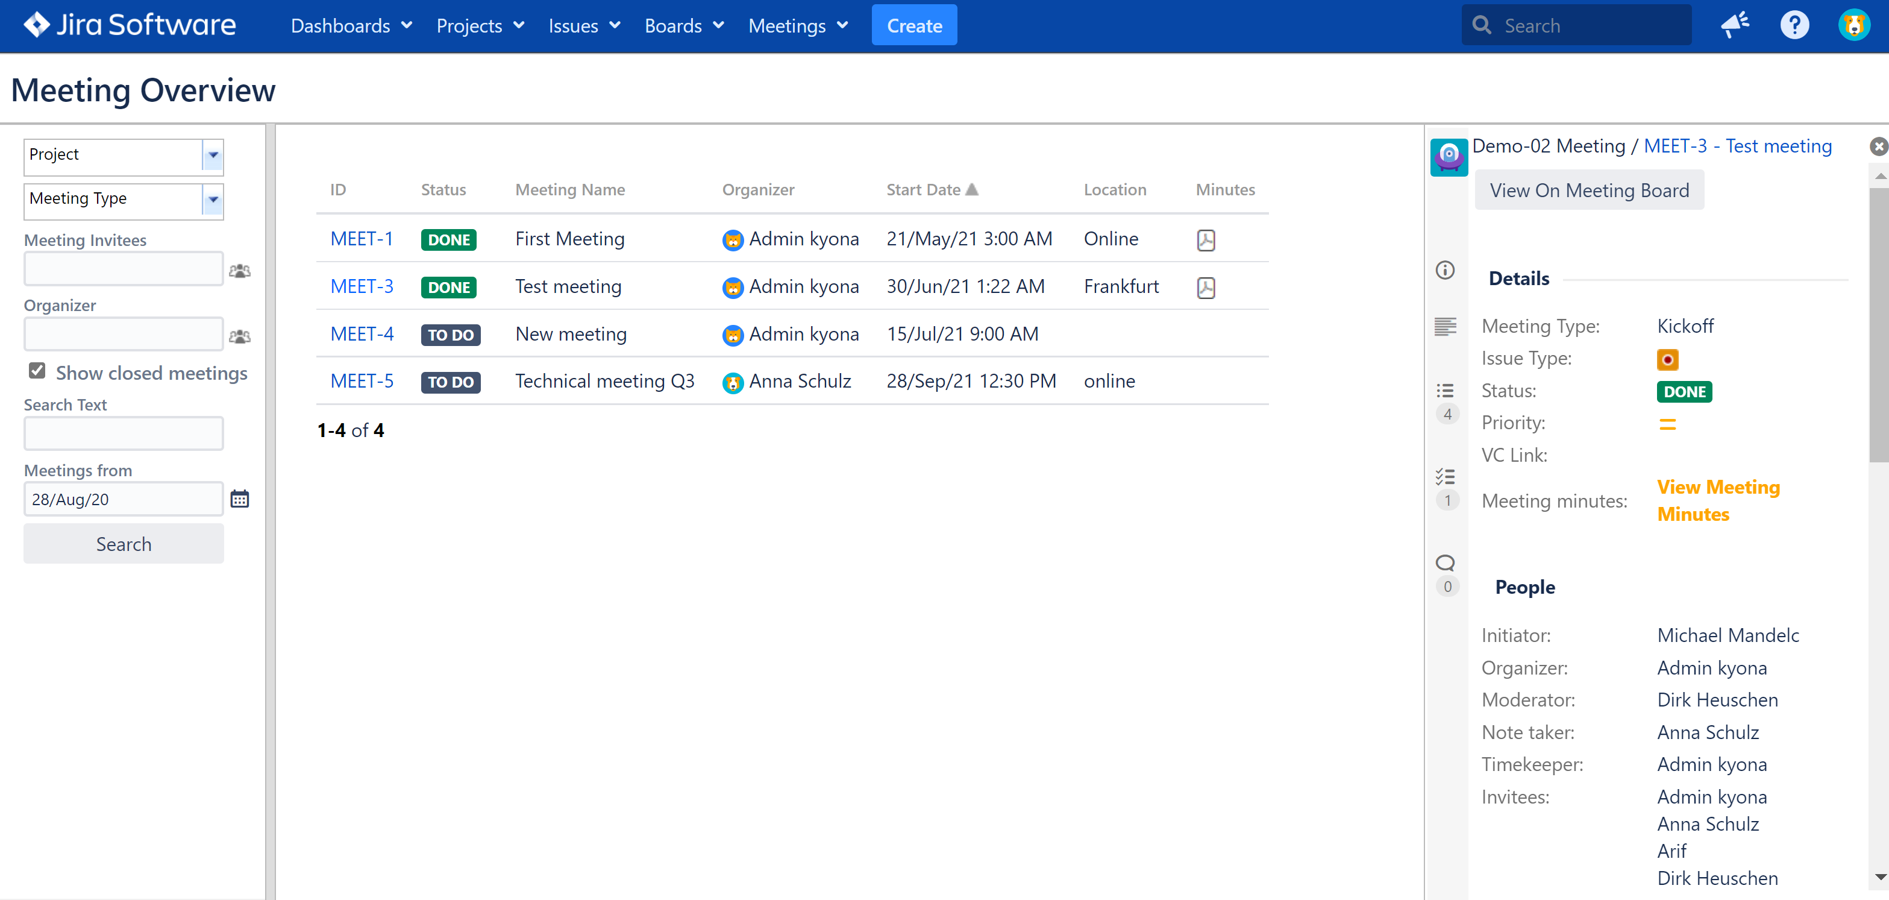Click the Search Text input field
This screenshot has height=900, width=1889.
click(123, 434)
